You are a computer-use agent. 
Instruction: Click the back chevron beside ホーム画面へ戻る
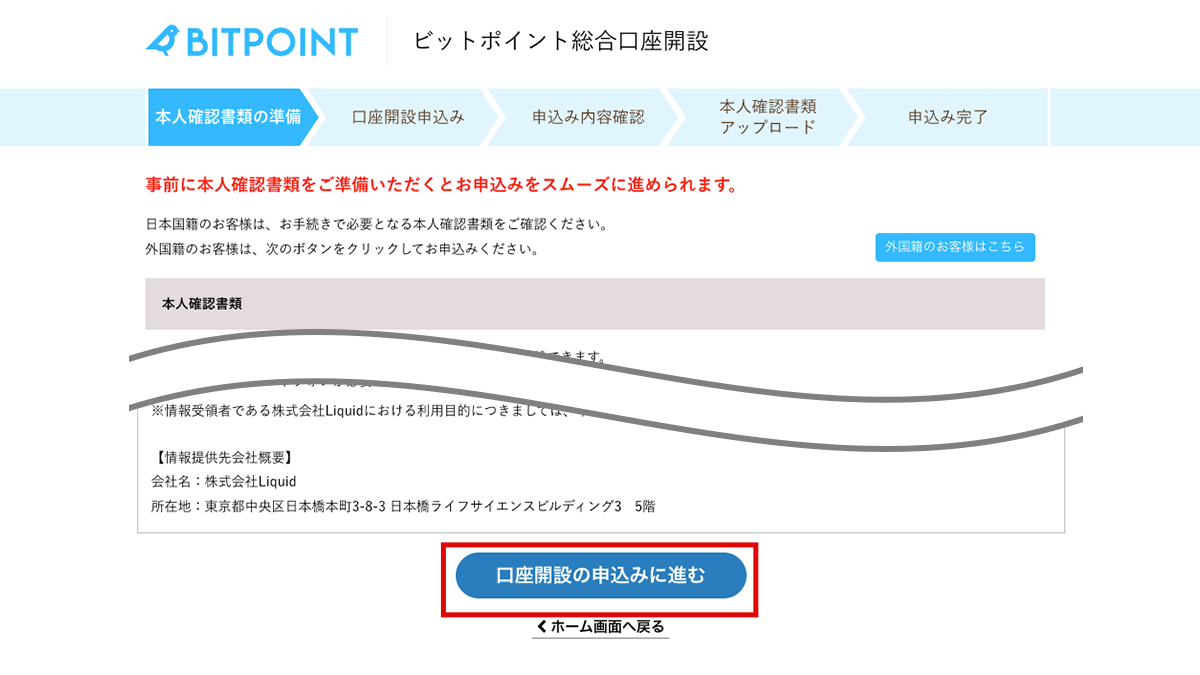point(542,627)
